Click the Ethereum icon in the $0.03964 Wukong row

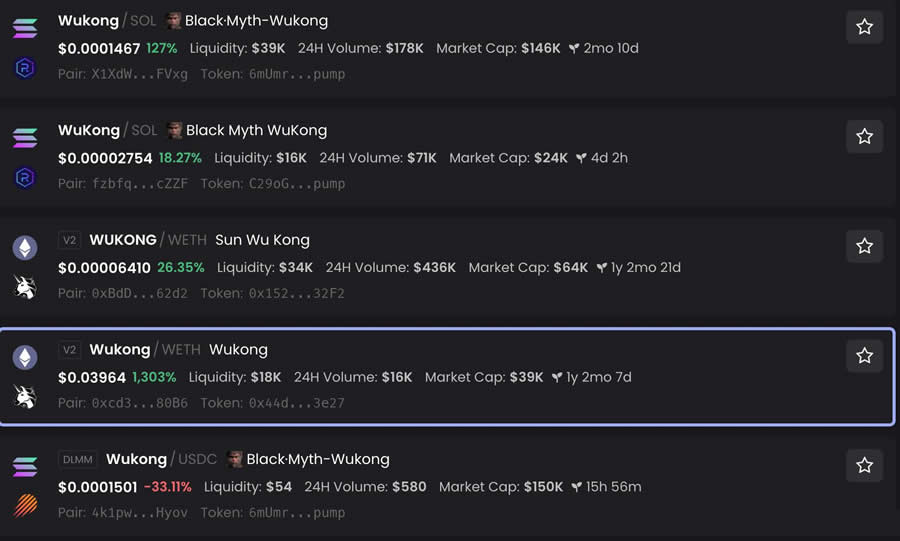pos(25,357)
